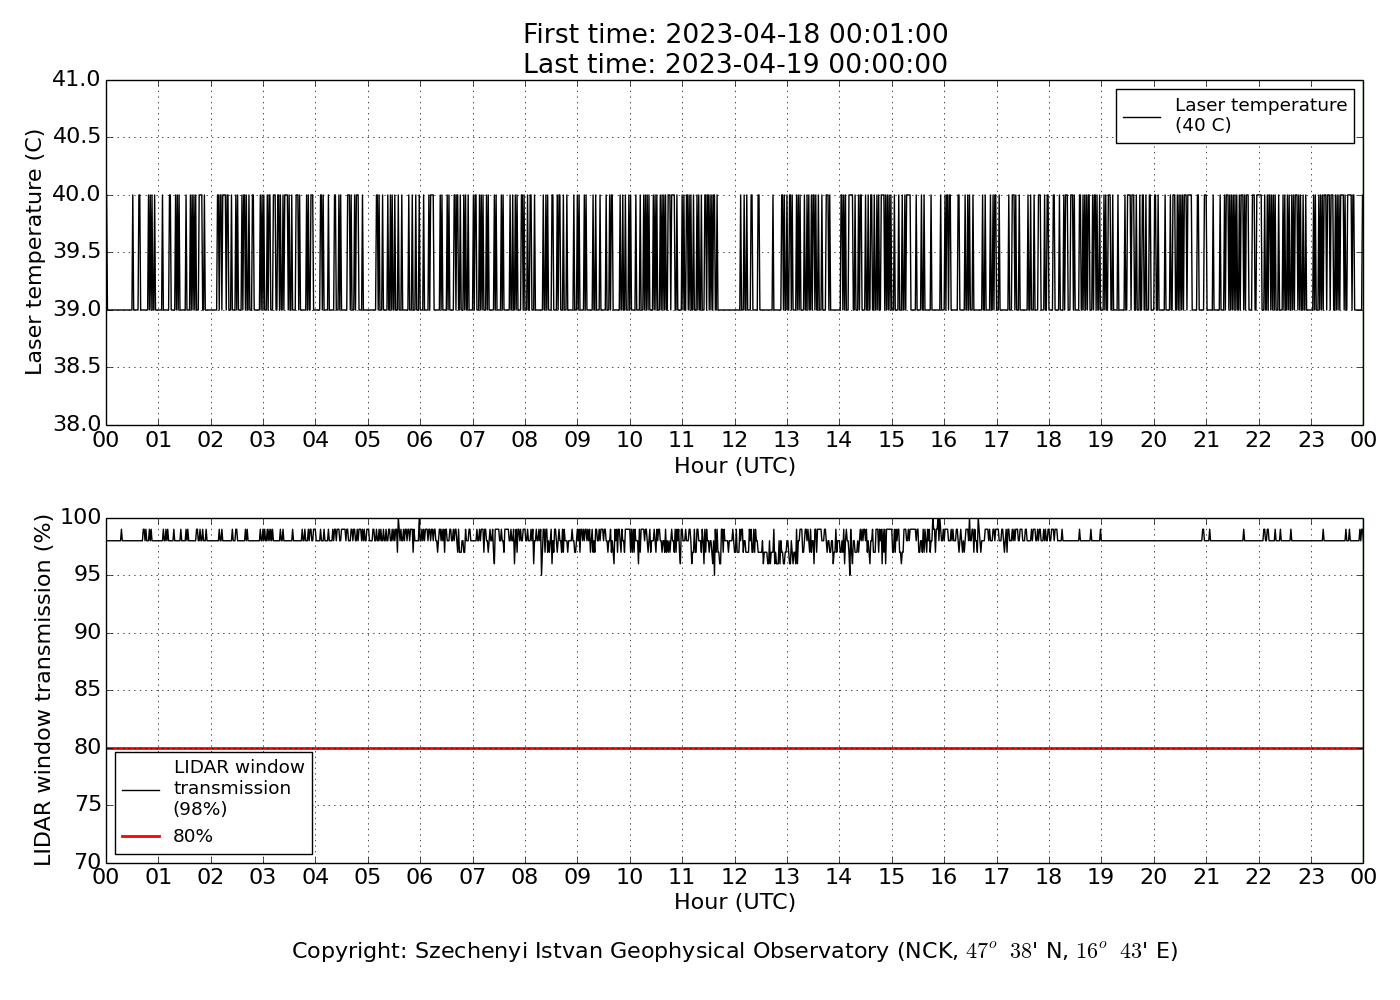
Task: Click the 38.0 tick on the temperature axis
Action: [77, 424]
